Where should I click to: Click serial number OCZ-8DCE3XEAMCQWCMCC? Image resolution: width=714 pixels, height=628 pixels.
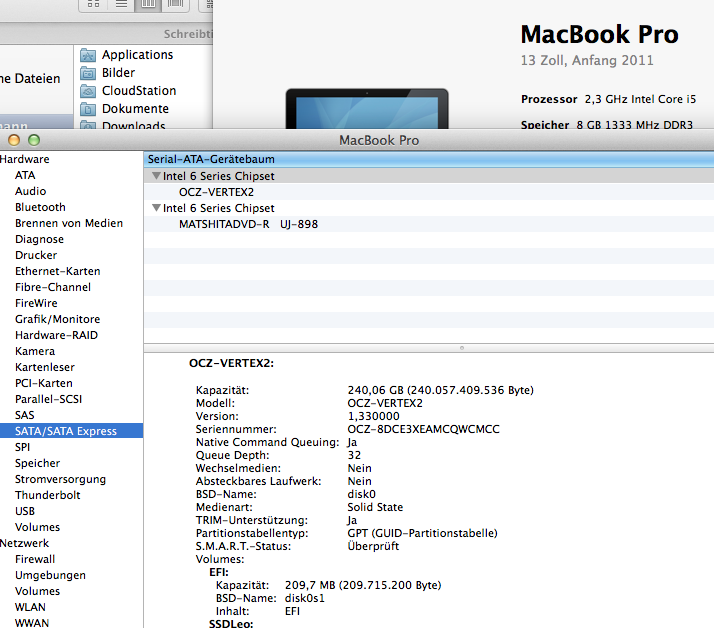pyautogui.click(x=423, y=429)
